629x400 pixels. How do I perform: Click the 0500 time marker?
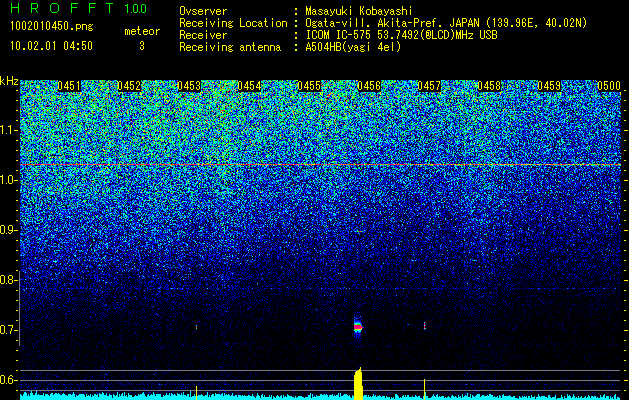tap(609, 86)
